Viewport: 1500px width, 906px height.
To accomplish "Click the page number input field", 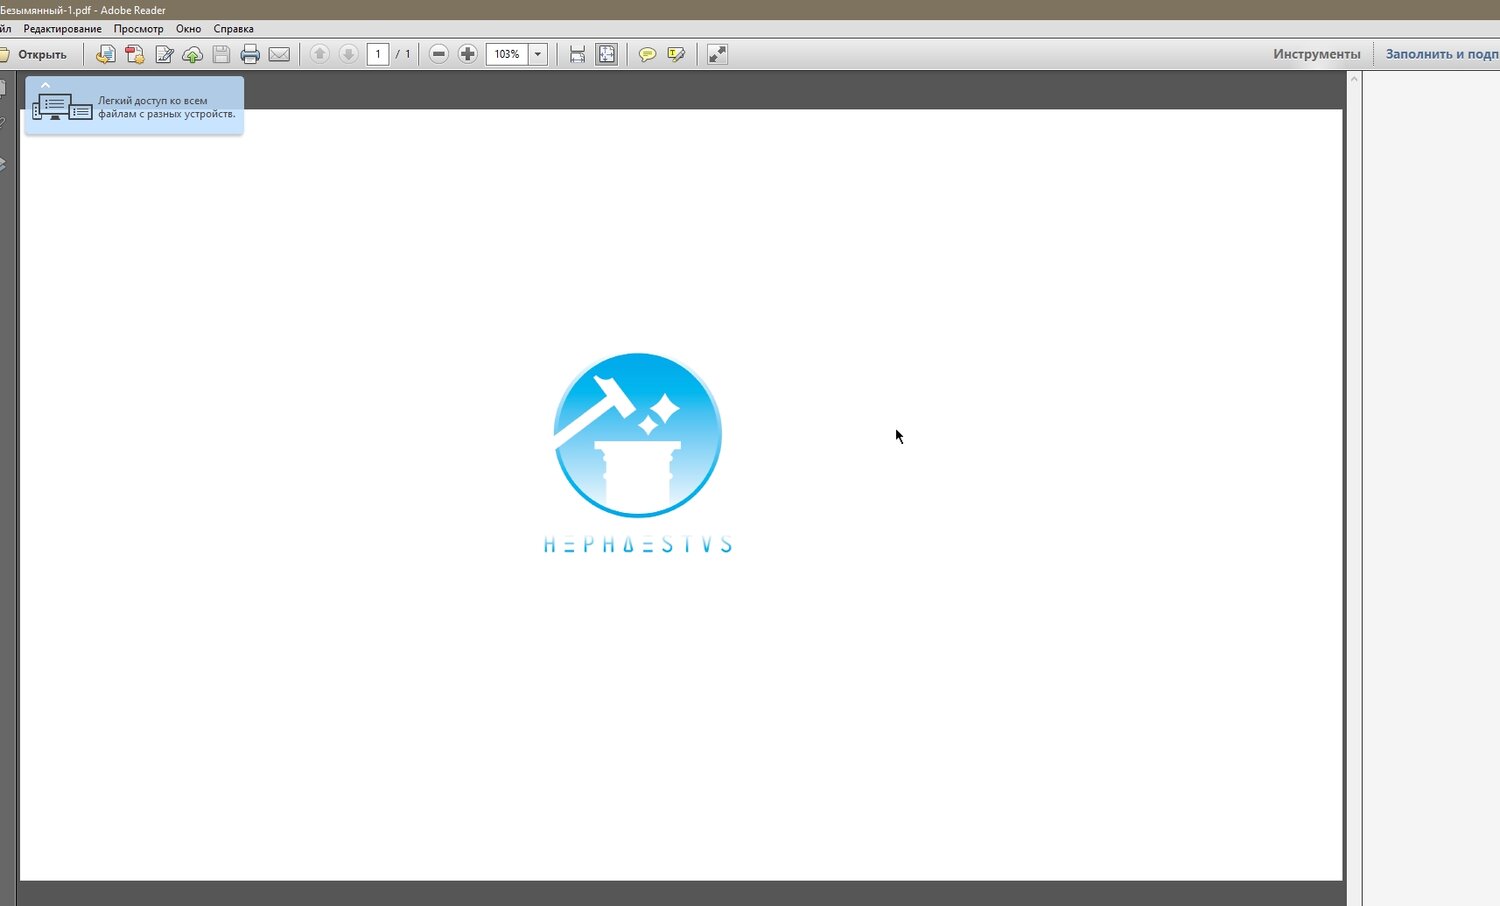I will tap(378, 54).
